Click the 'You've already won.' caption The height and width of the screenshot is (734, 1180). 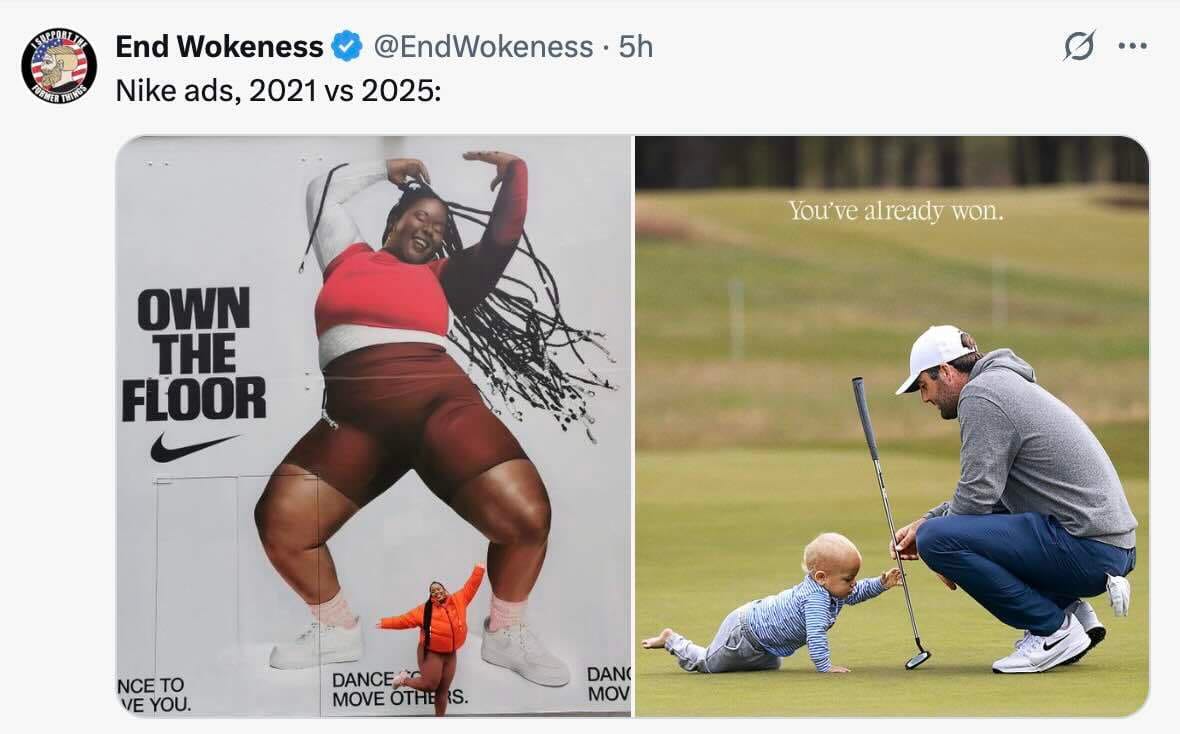[896, 211]
